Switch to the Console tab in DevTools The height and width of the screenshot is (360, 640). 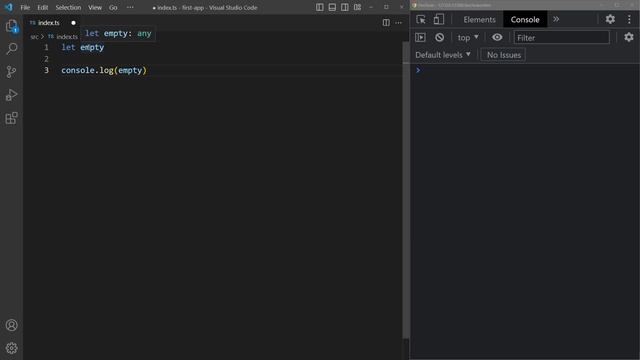[x=525, y=20]
